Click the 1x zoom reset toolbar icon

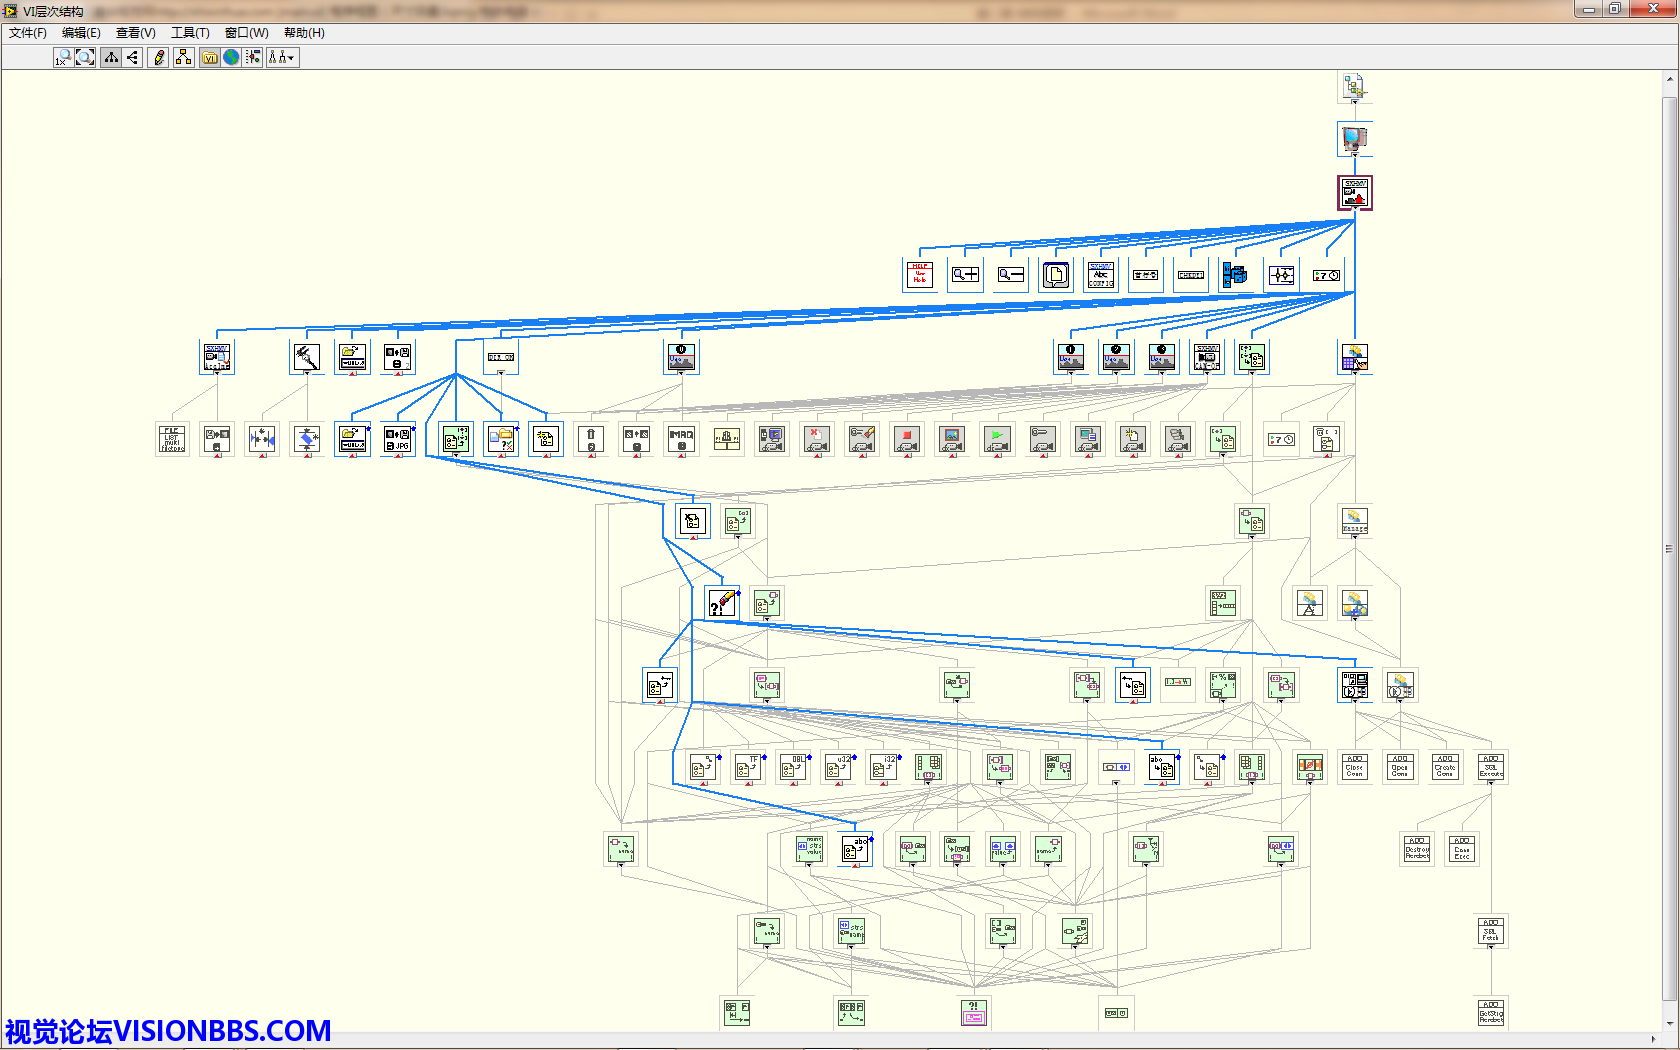tap(63, 58)
